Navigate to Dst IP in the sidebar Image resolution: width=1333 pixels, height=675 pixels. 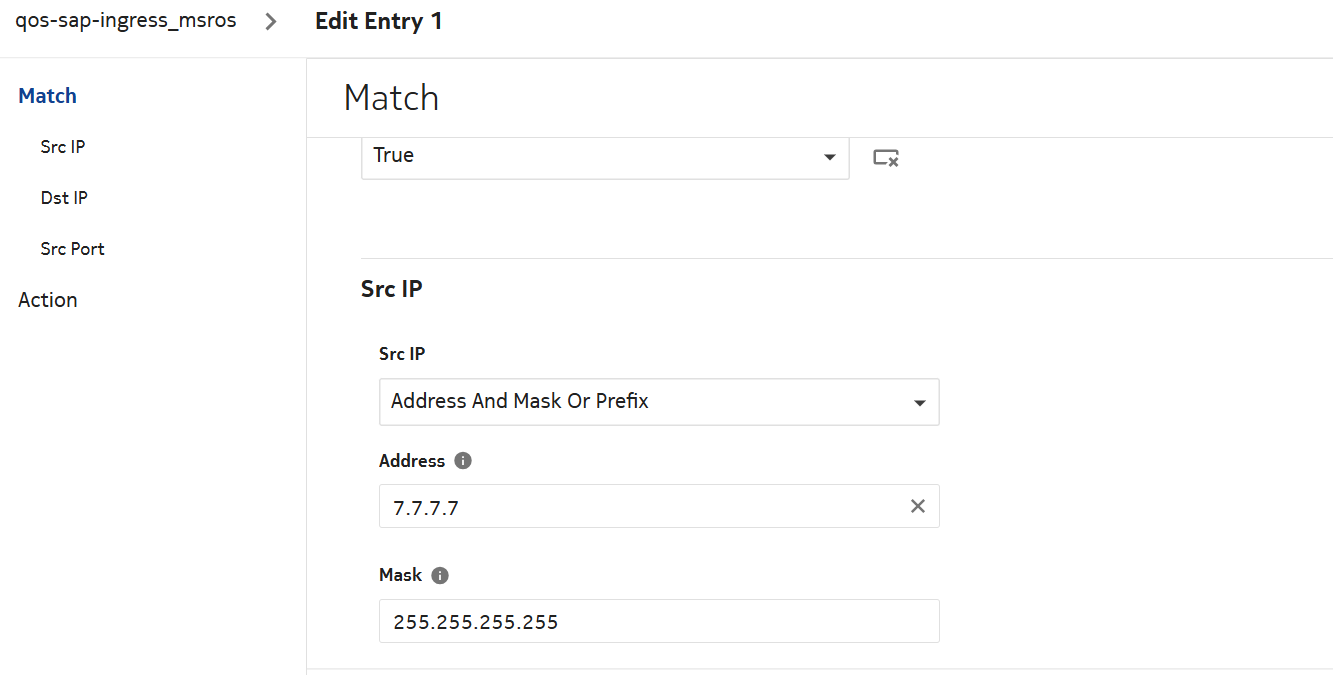coord(64,198)
